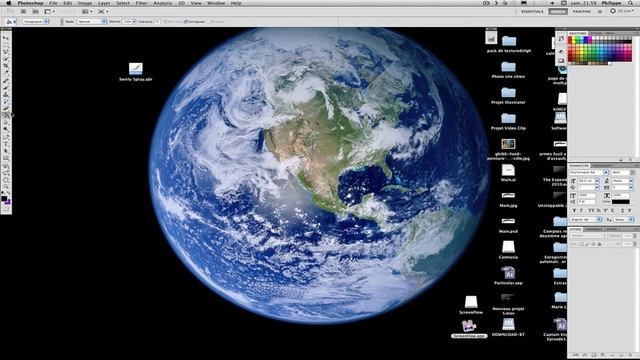Viewport: 640px width, 360px height.
Task: Click the Tolerance input field
Action: (x=156, y=21)
